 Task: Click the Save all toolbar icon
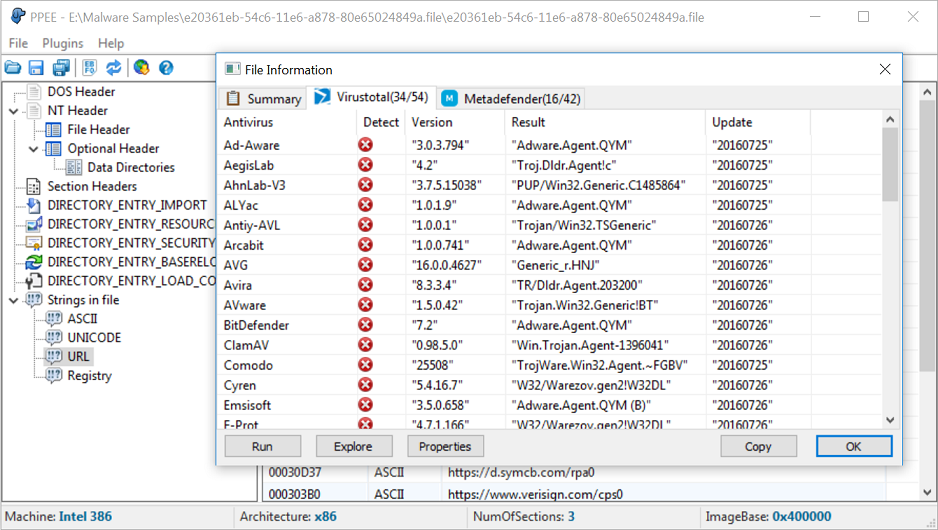61,68
